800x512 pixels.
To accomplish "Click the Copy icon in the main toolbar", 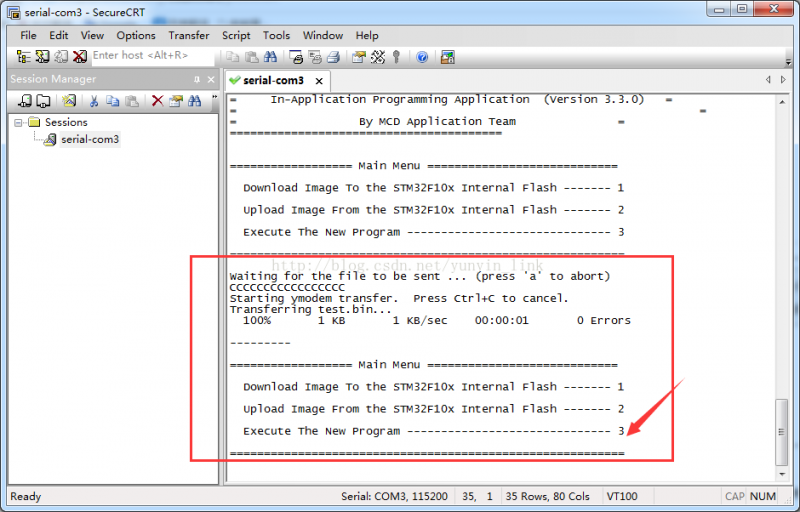I will coord(233,57).
